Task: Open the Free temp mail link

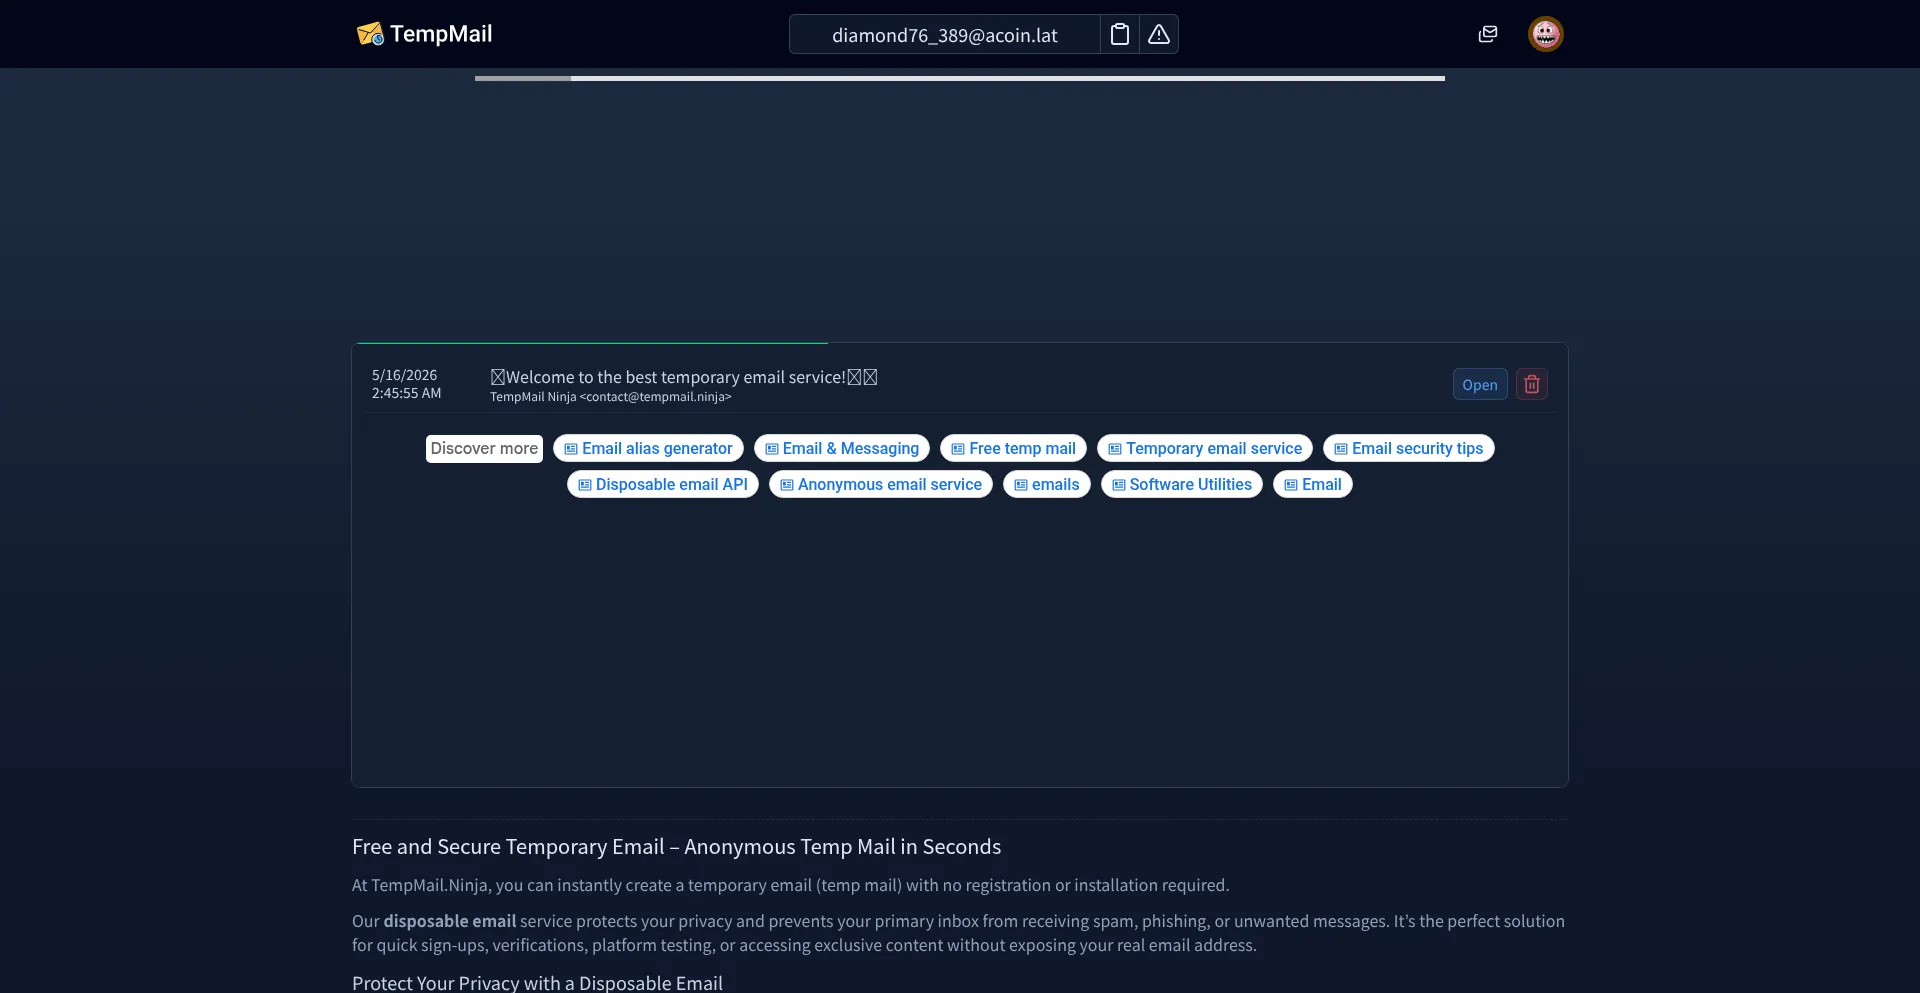Action: [x=1013, y=448]
